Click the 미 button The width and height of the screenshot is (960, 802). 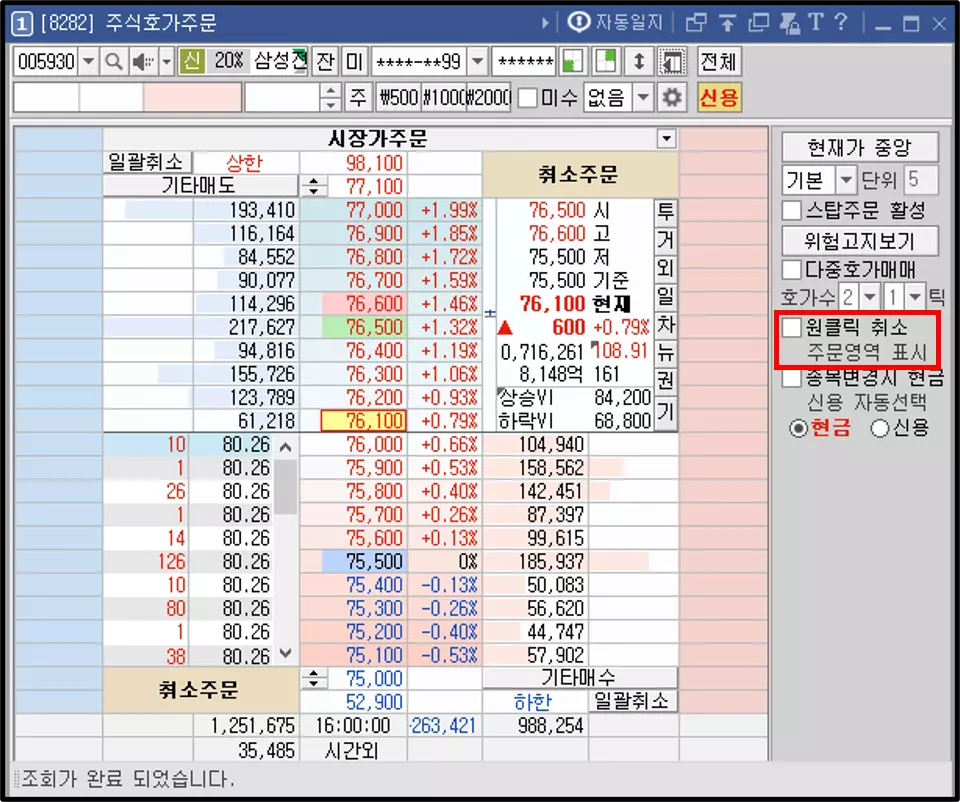pos(354,61)
